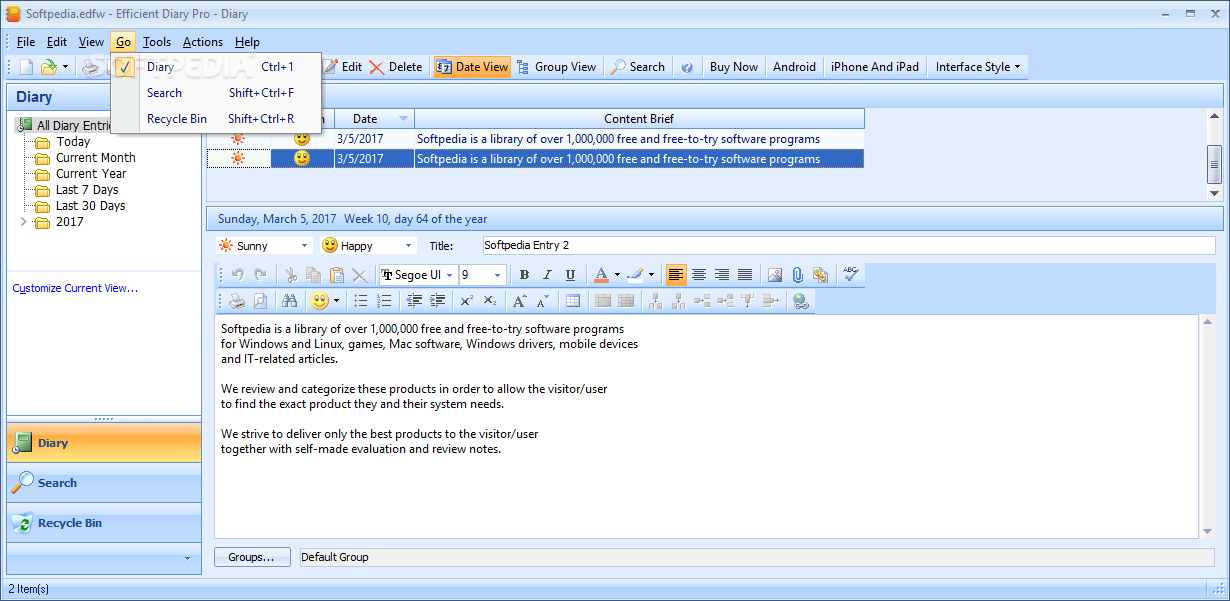The image size is (1230, 601).
Task: Click the Title input field
Action: coord(849,245)
